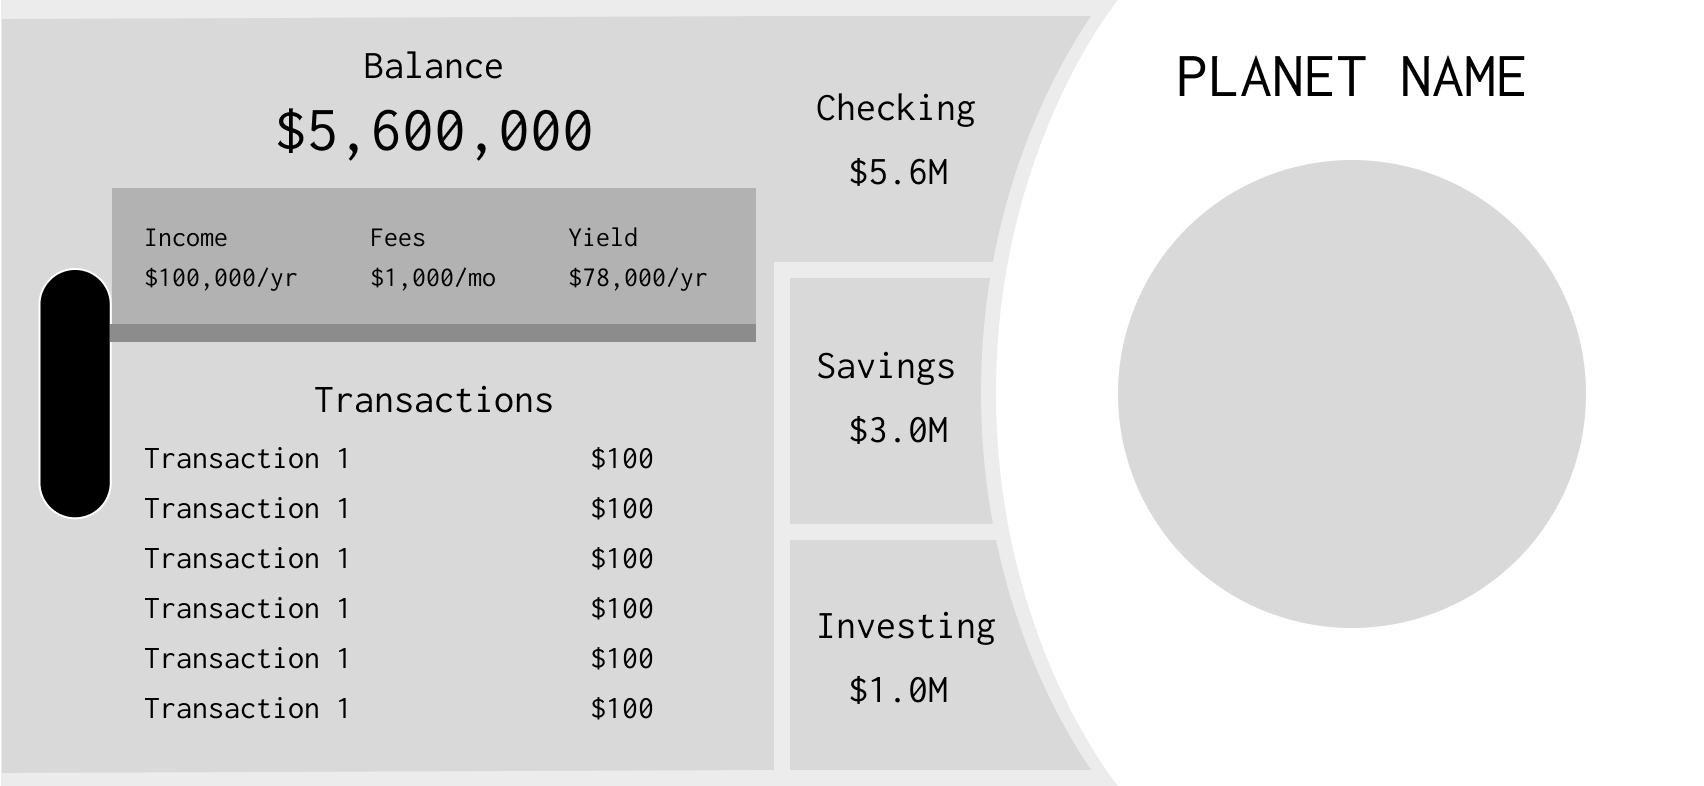Click the dark bar under the stats panel
This screenshot has height=786, width=1704.
click(x=433, y=333)
